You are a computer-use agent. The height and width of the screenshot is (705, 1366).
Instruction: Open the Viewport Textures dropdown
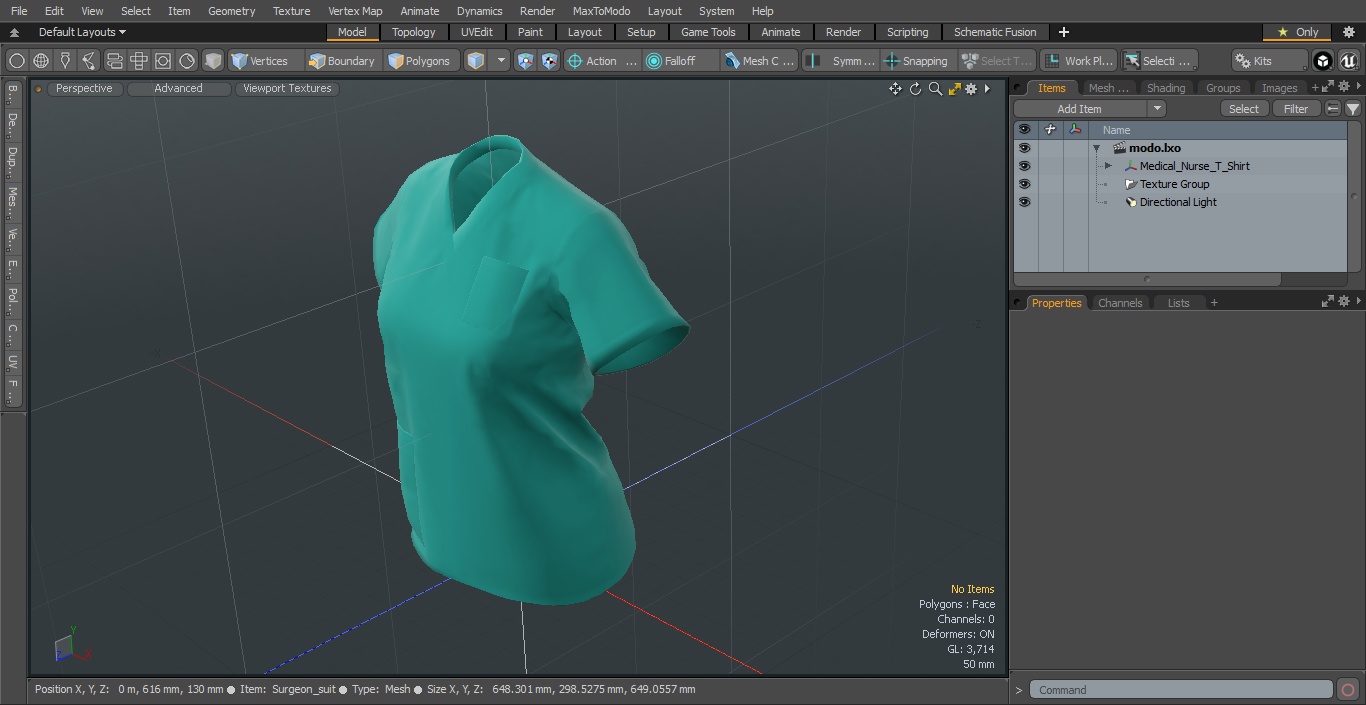[287, 88]
